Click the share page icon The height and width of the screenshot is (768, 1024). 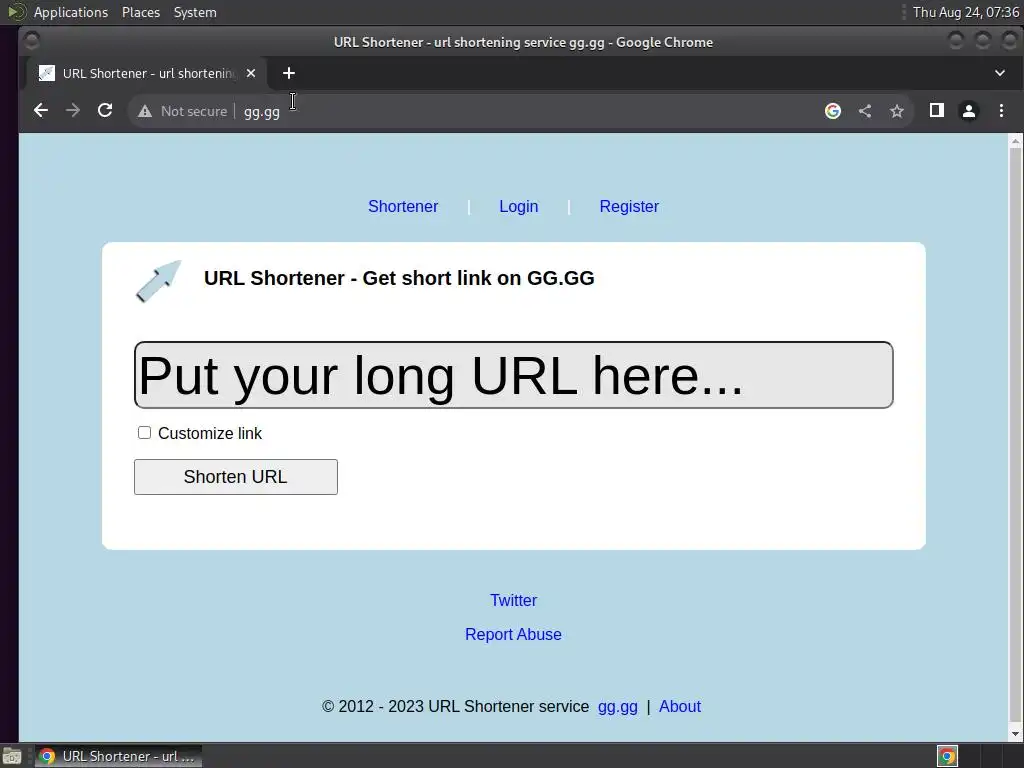865,111
